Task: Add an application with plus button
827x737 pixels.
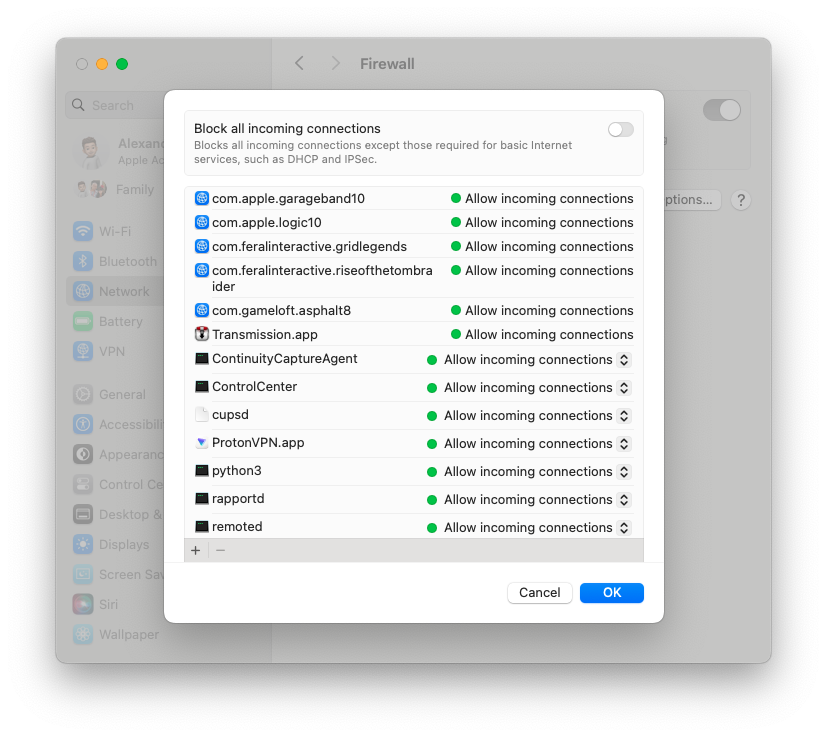Action: [x=196, y=550]
